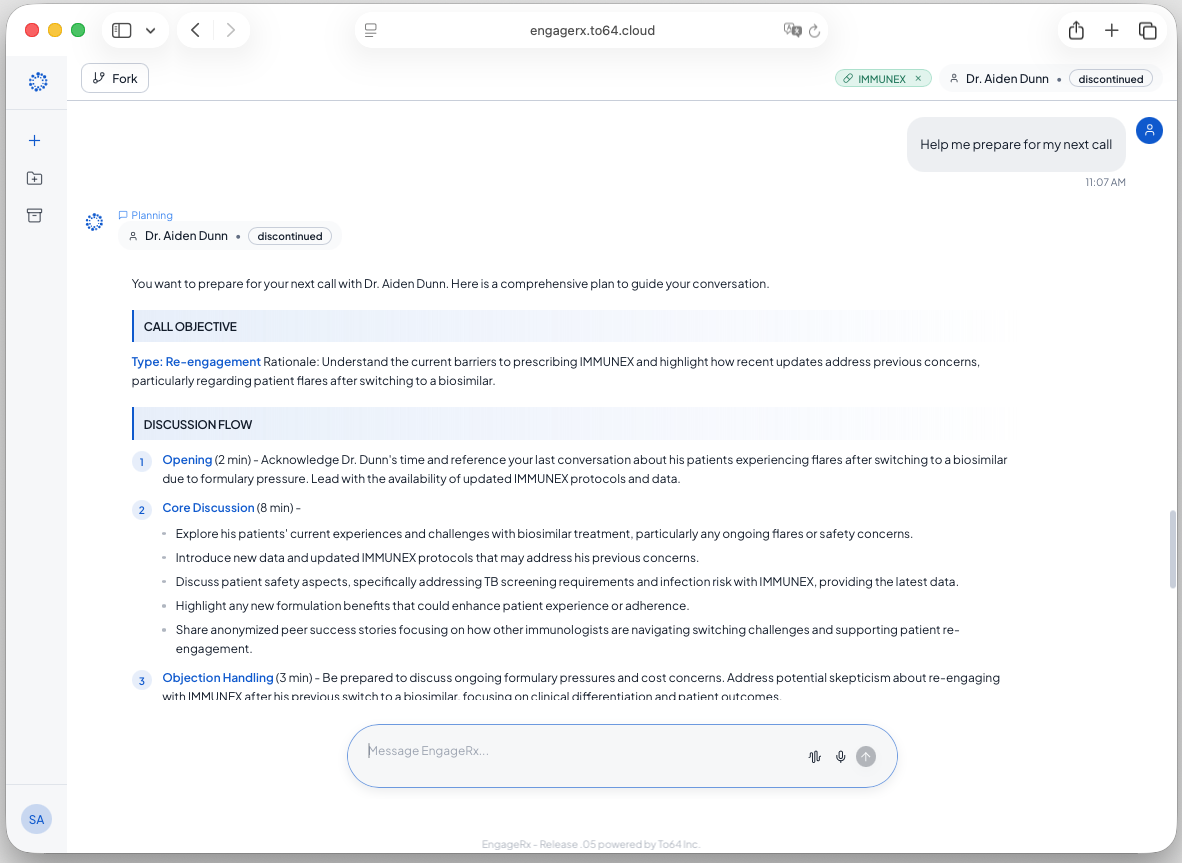Click the engagerx.to64.cloud address bar
Screen dimensions: 1182x863
coord(592,30)
